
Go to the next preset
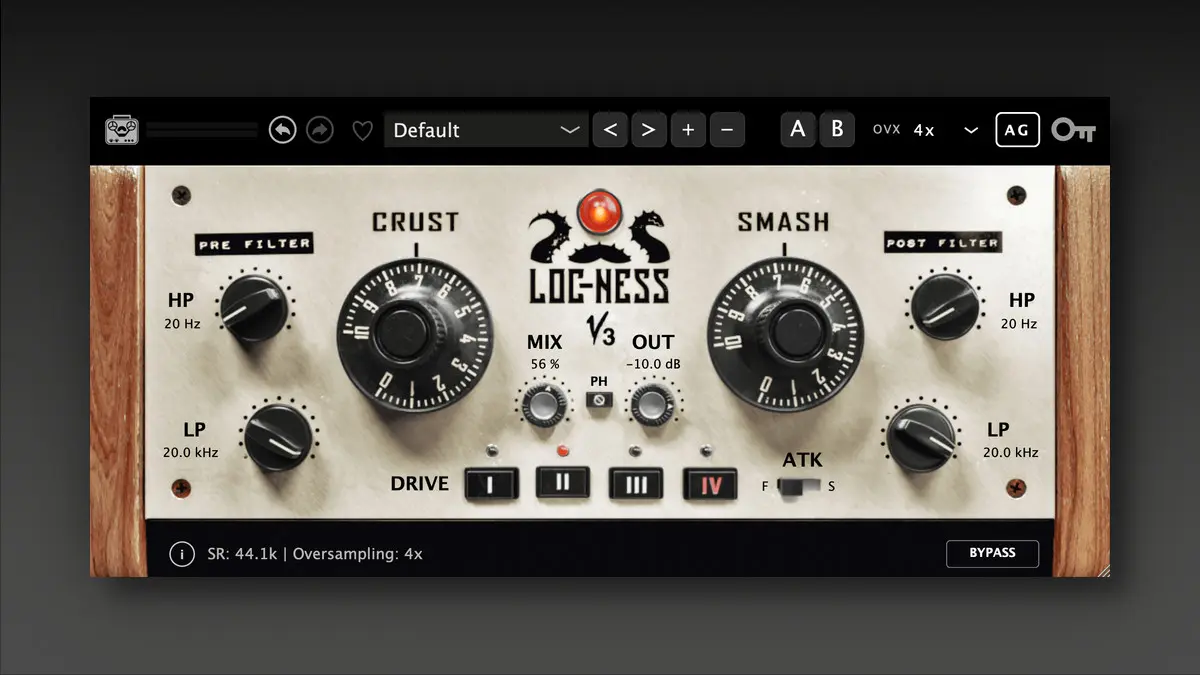649,130
